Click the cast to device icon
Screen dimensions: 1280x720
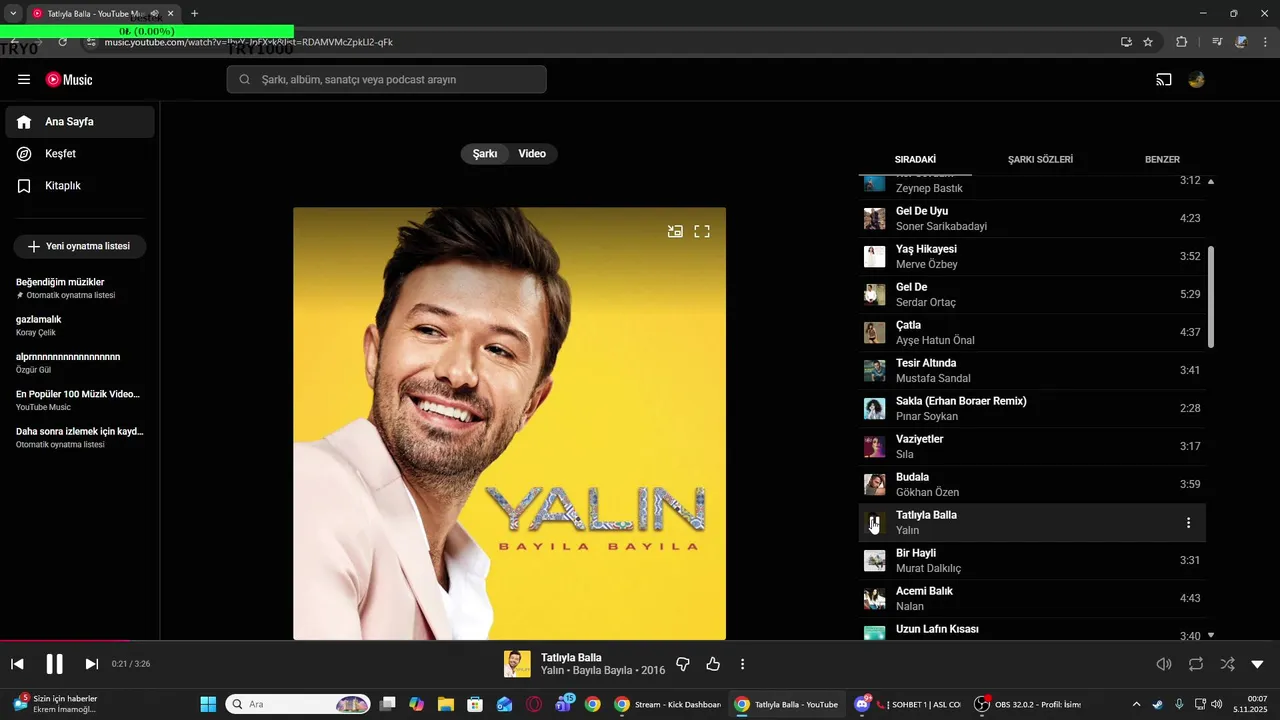(x=1164, y=79)
